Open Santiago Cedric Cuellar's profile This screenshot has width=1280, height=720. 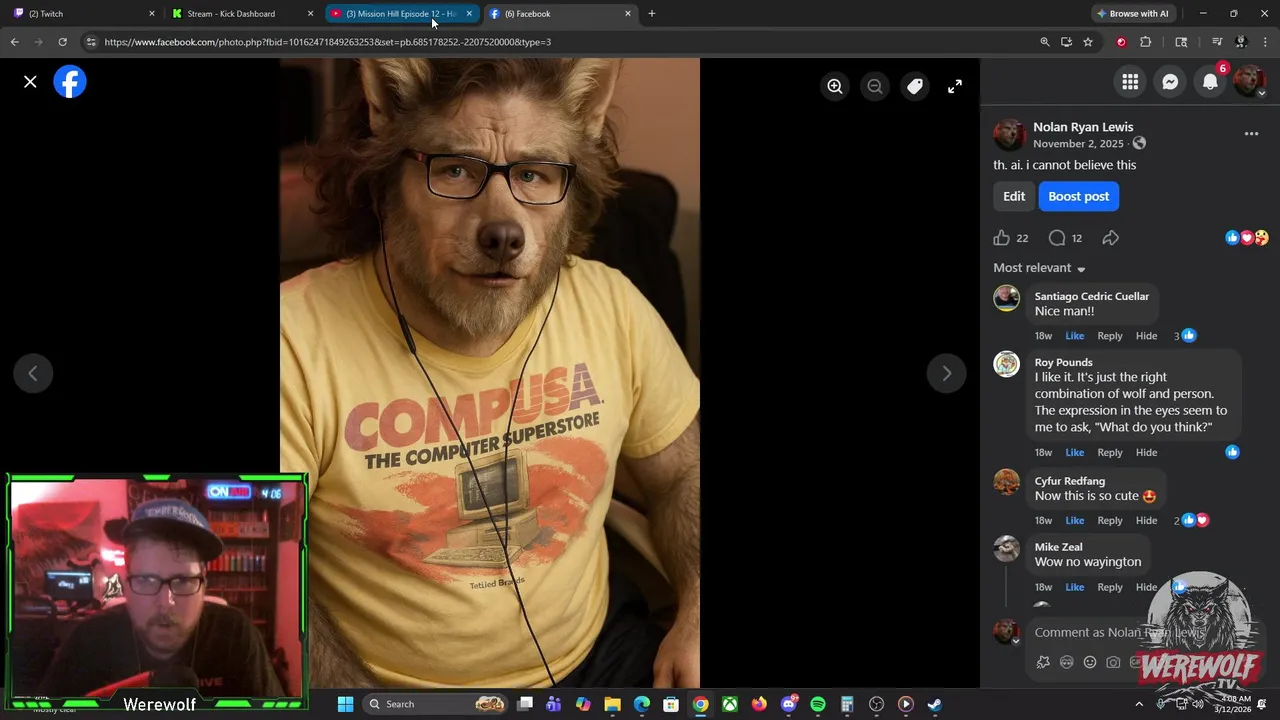coord(1092,296)
